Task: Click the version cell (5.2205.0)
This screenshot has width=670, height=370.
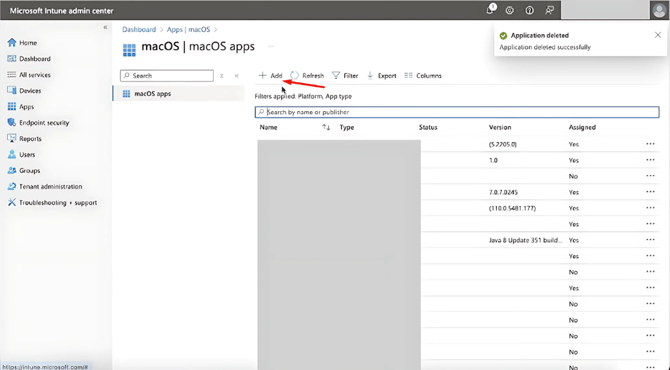Action: (502, 144)
